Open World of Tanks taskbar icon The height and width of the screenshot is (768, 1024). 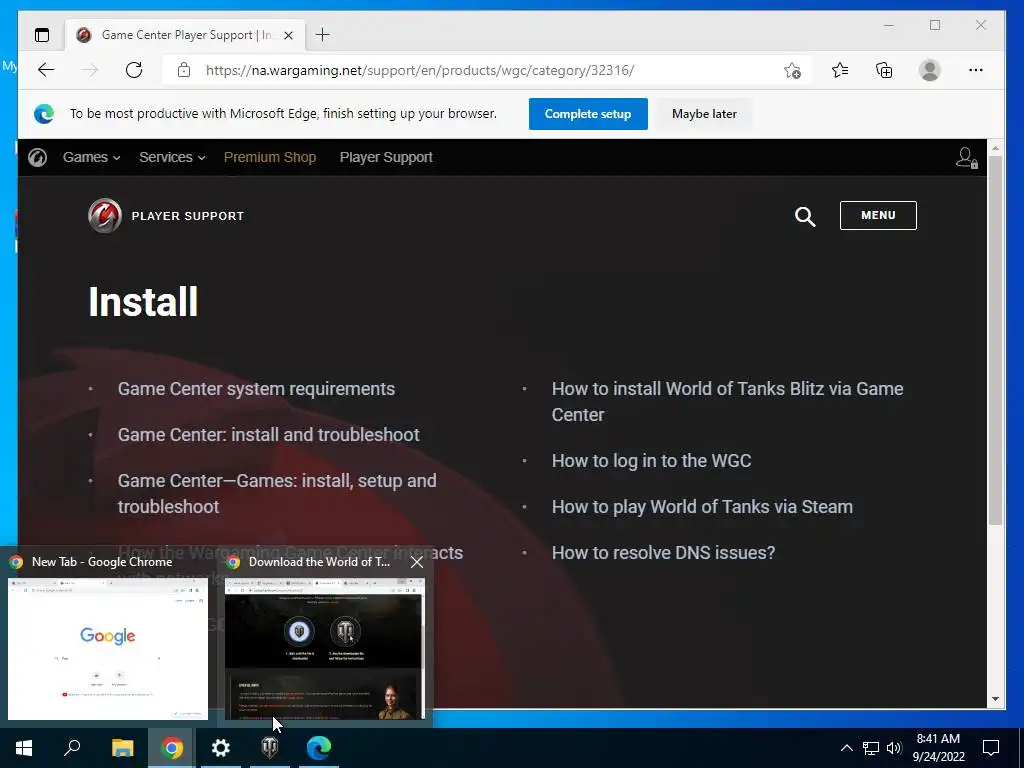pyautogui.click(x=270, y=748)
